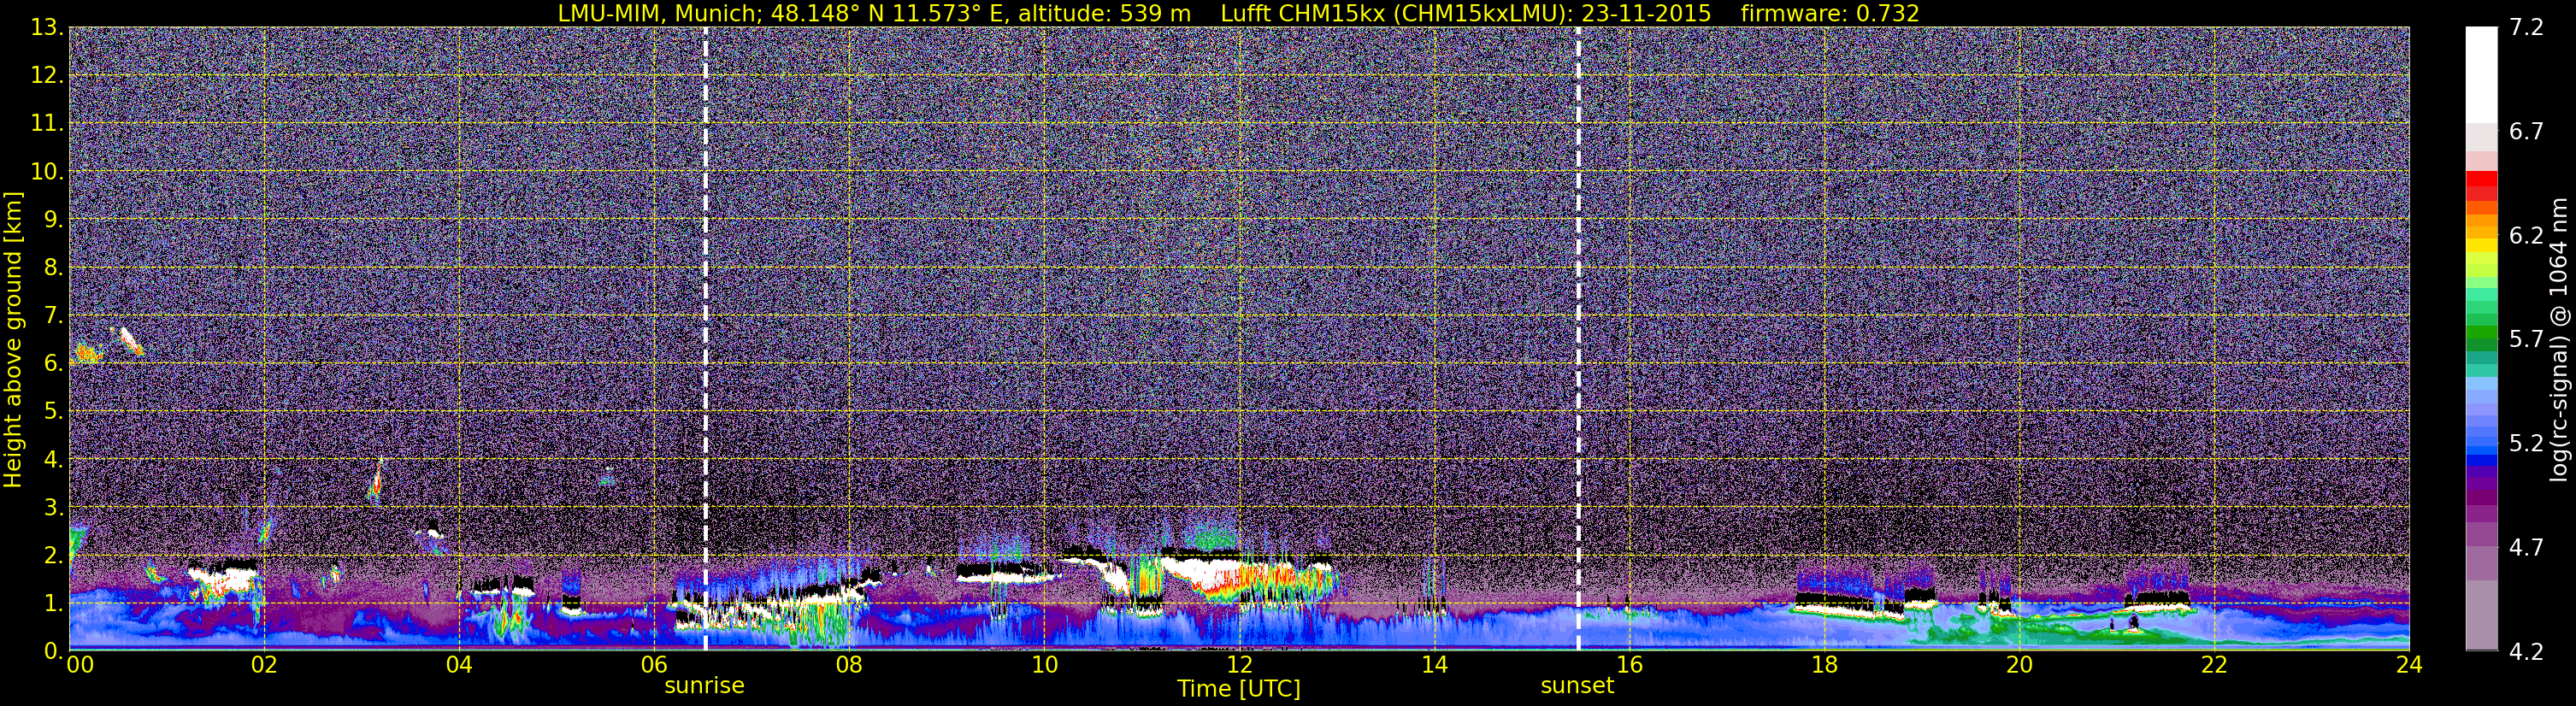This screenshot has width=2576, height=706.
Task: Click the height tick label '2.'
Action: coord(52,555)
